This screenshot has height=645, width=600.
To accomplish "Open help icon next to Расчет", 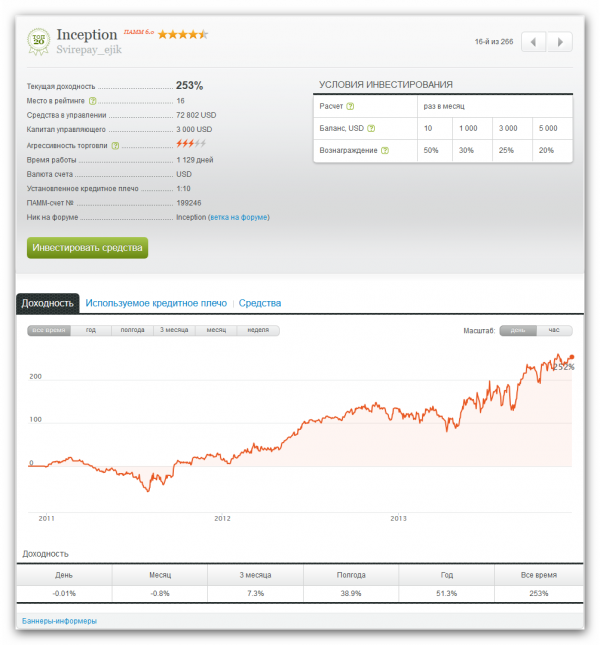I will (350, 107).
